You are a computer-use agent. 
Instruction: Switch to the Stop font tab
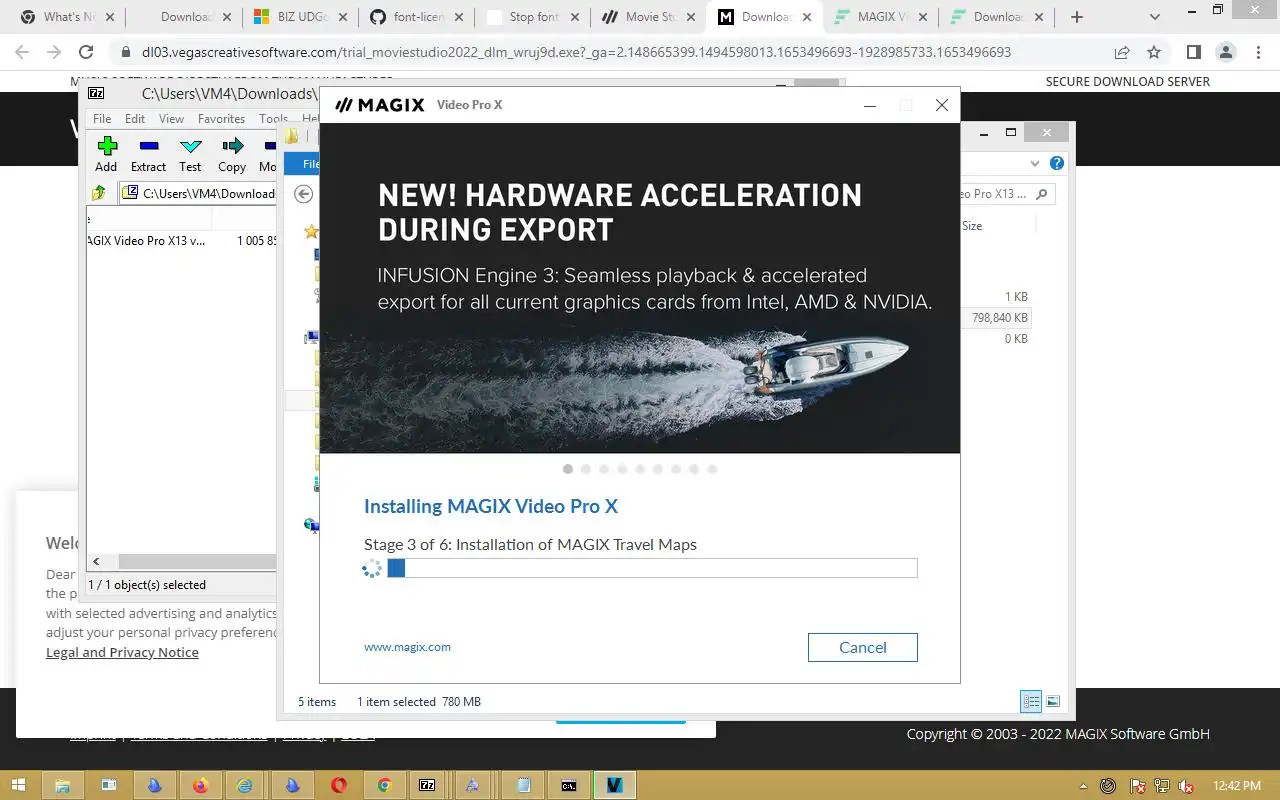coord(533,17)
